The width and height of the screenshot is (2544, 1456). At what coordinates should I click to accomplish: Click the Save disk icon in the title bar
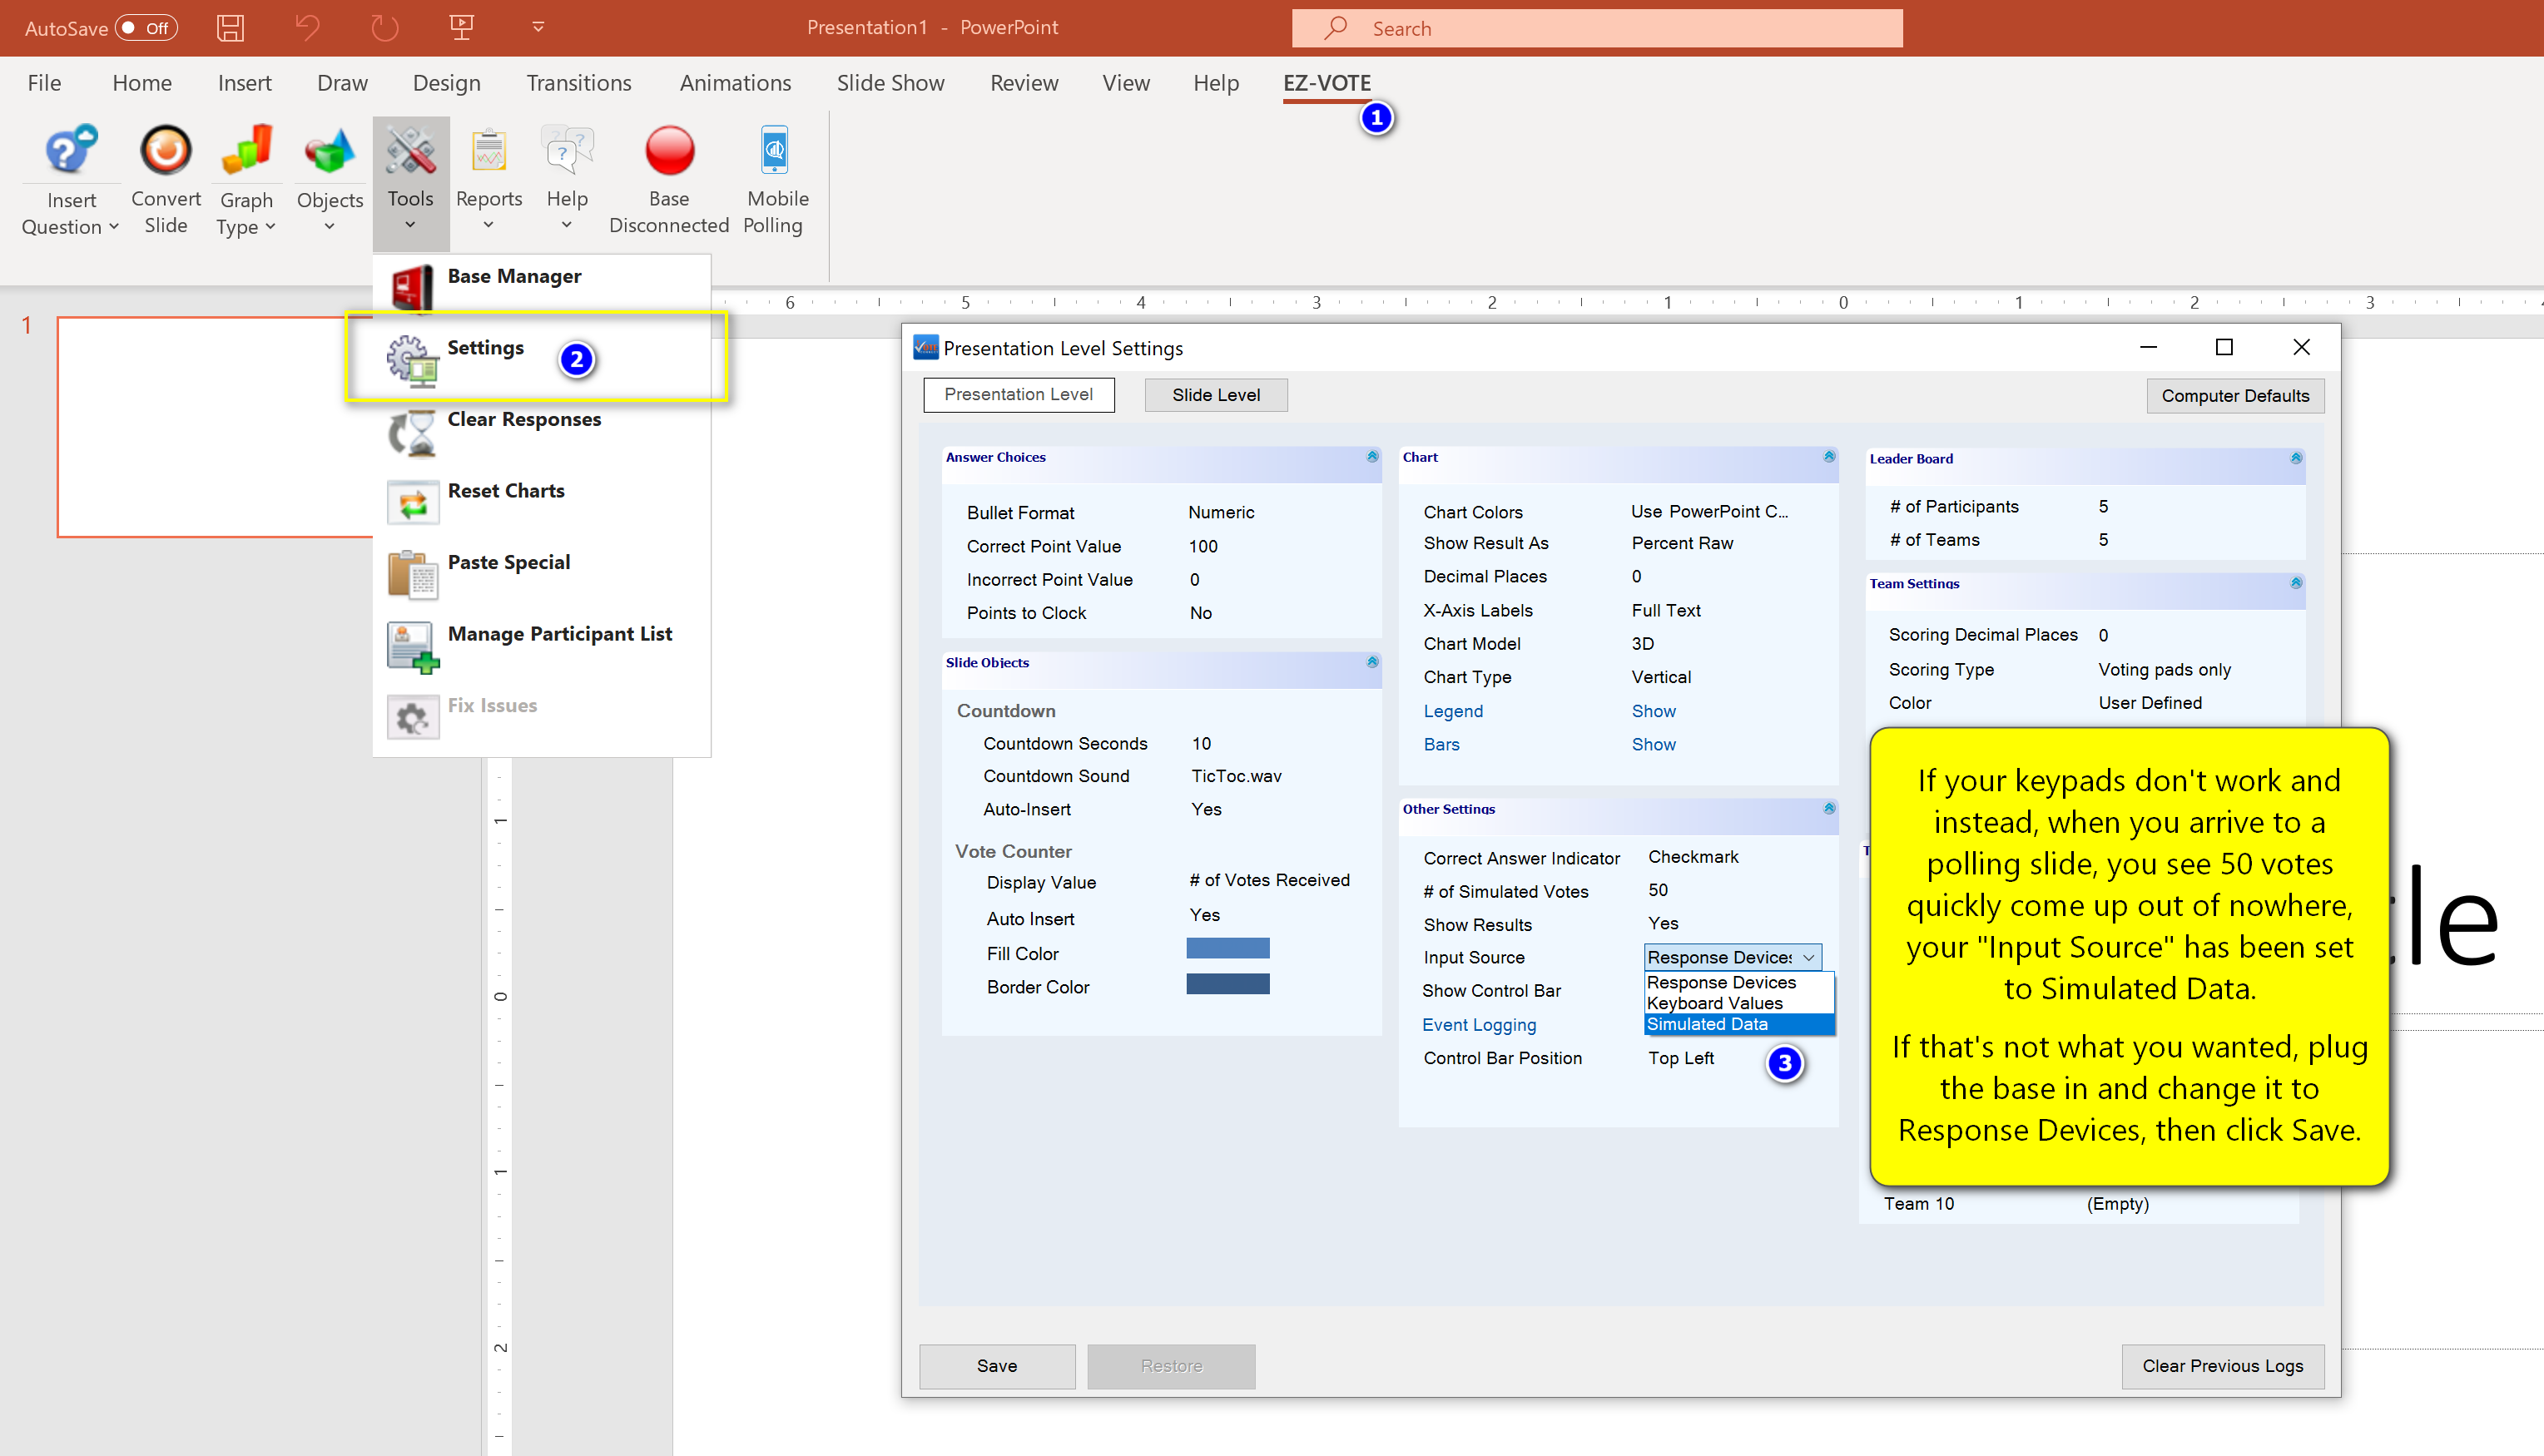[x=230, y=27]
